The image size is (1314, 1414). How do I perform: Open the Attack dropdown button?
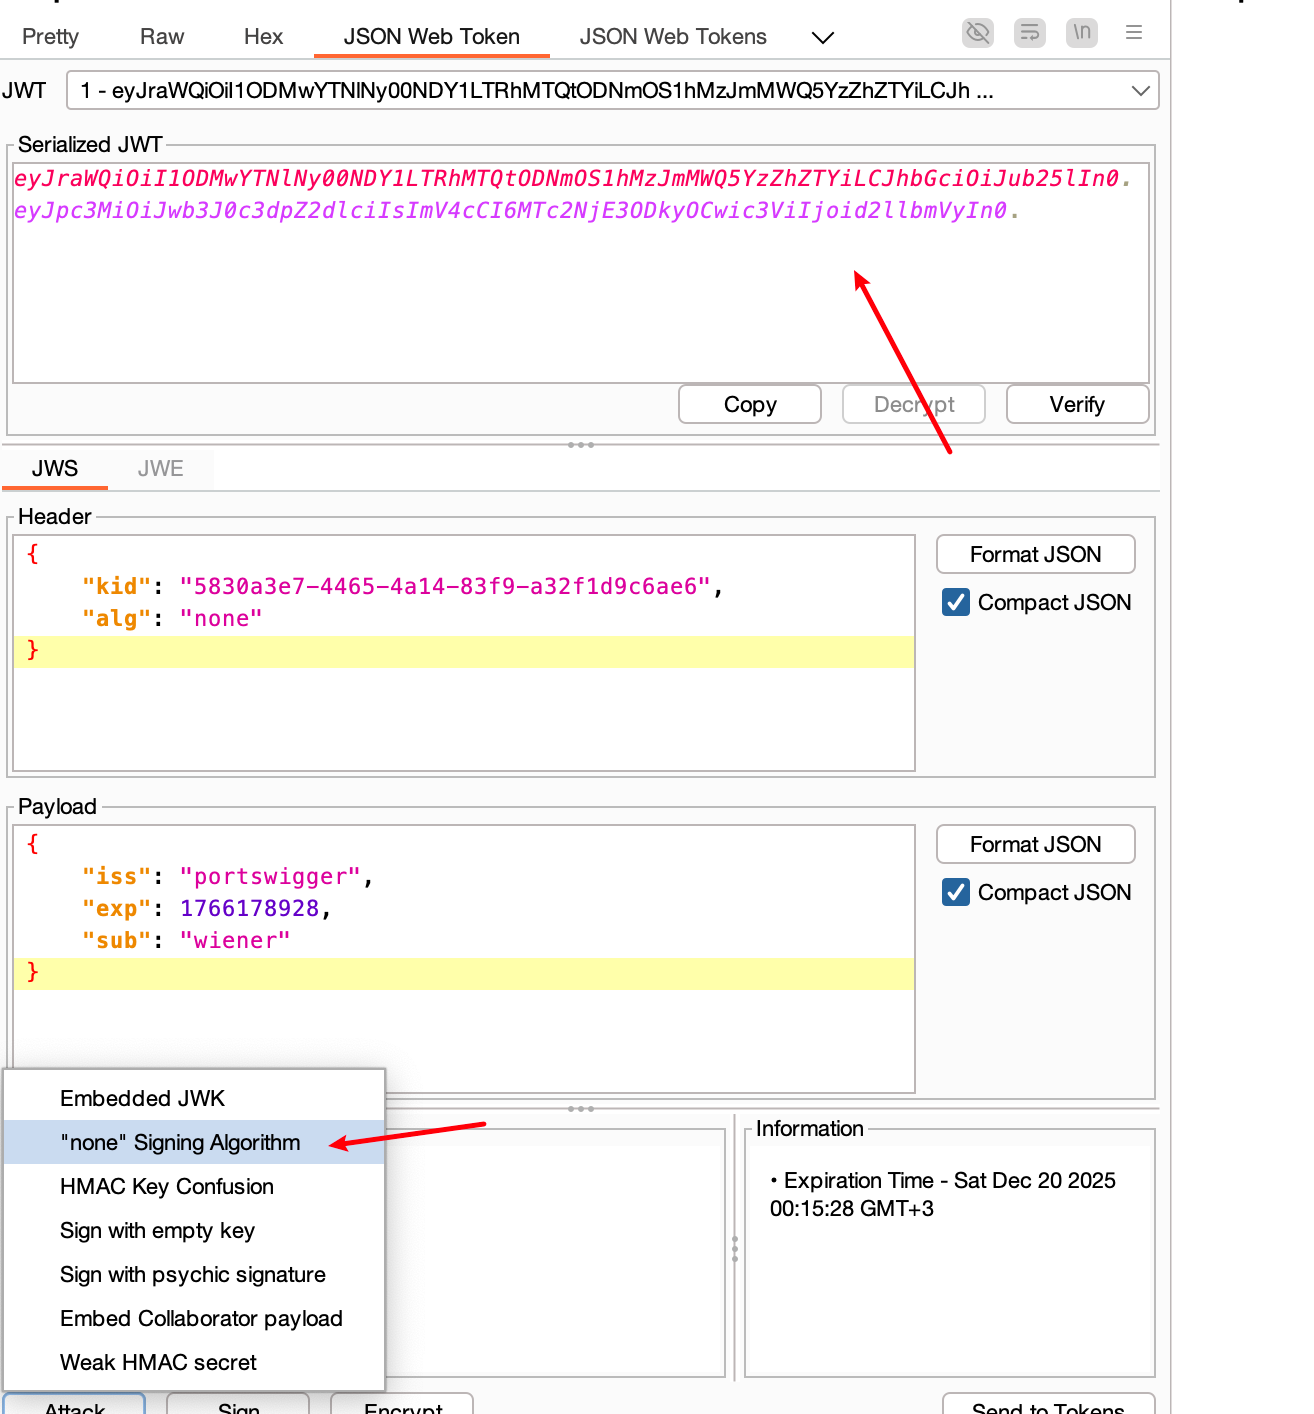[74, 1404]
